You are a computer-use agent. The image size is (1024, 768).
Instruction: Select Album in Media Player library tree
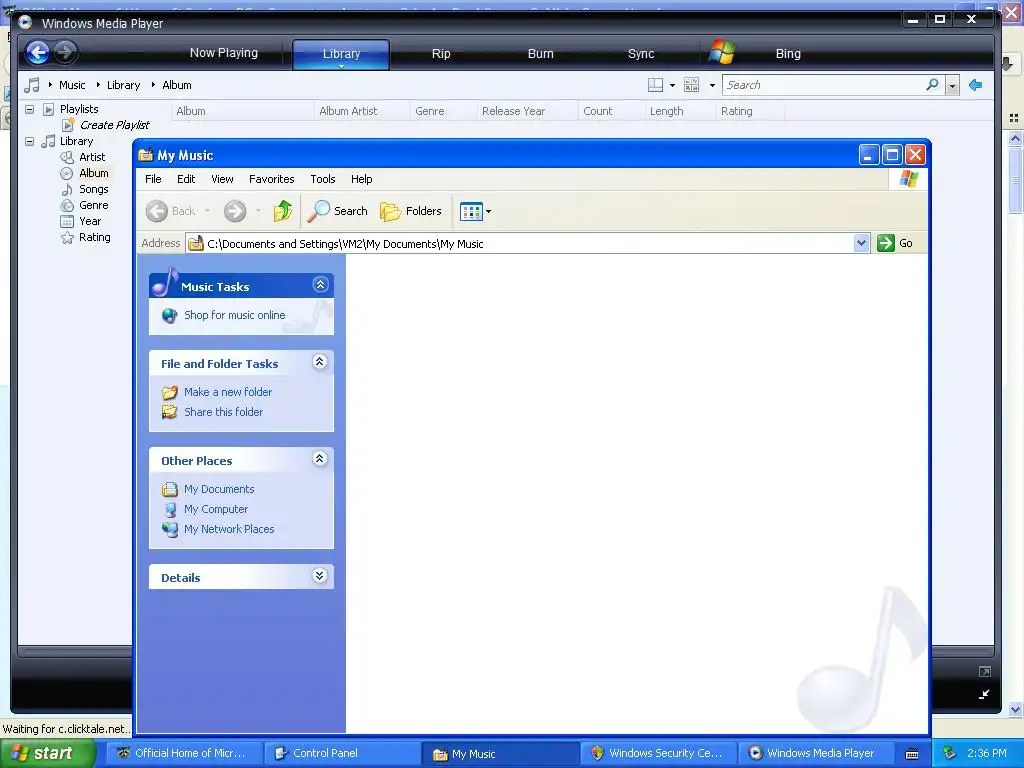tap(93, 173)
